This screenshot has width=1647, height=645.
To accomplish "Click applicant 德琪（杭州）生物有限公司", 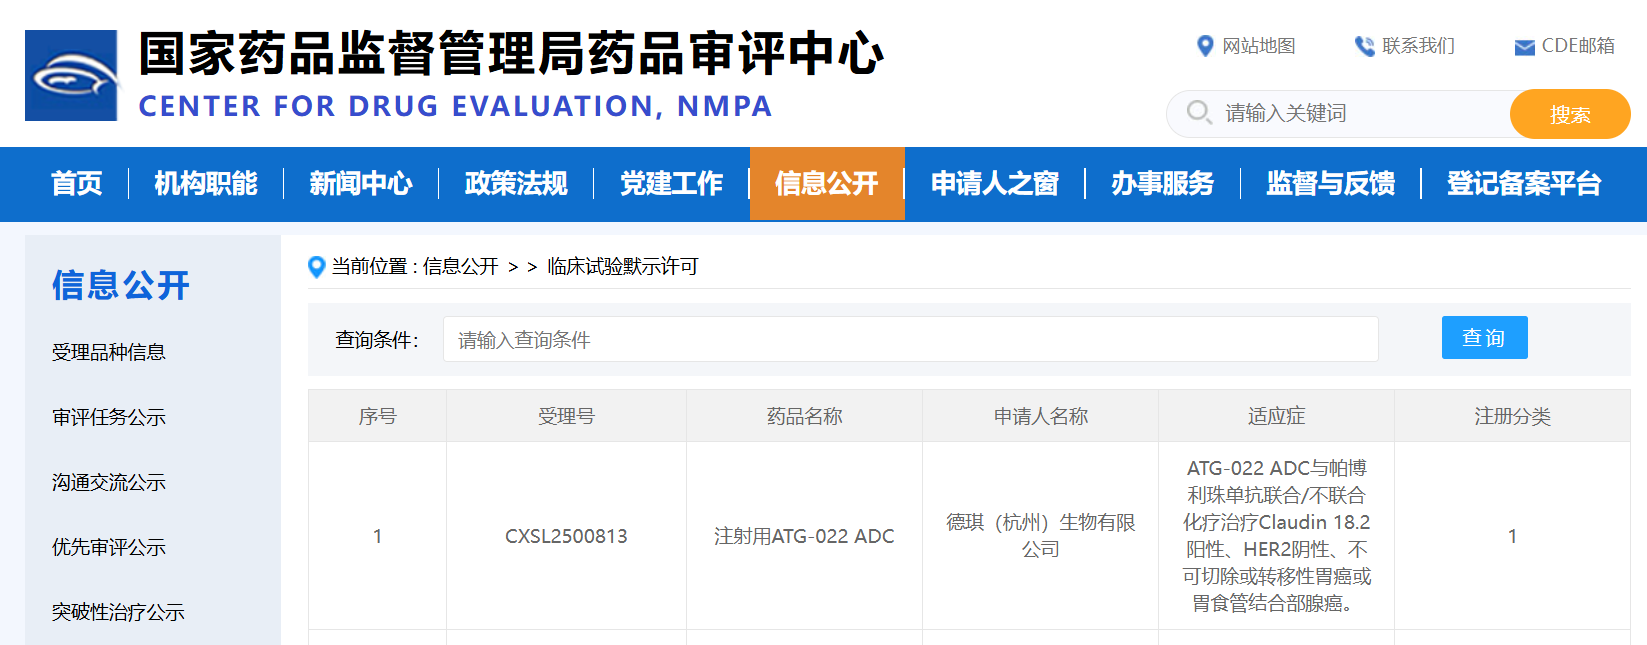I will [x=1041, y=535].
